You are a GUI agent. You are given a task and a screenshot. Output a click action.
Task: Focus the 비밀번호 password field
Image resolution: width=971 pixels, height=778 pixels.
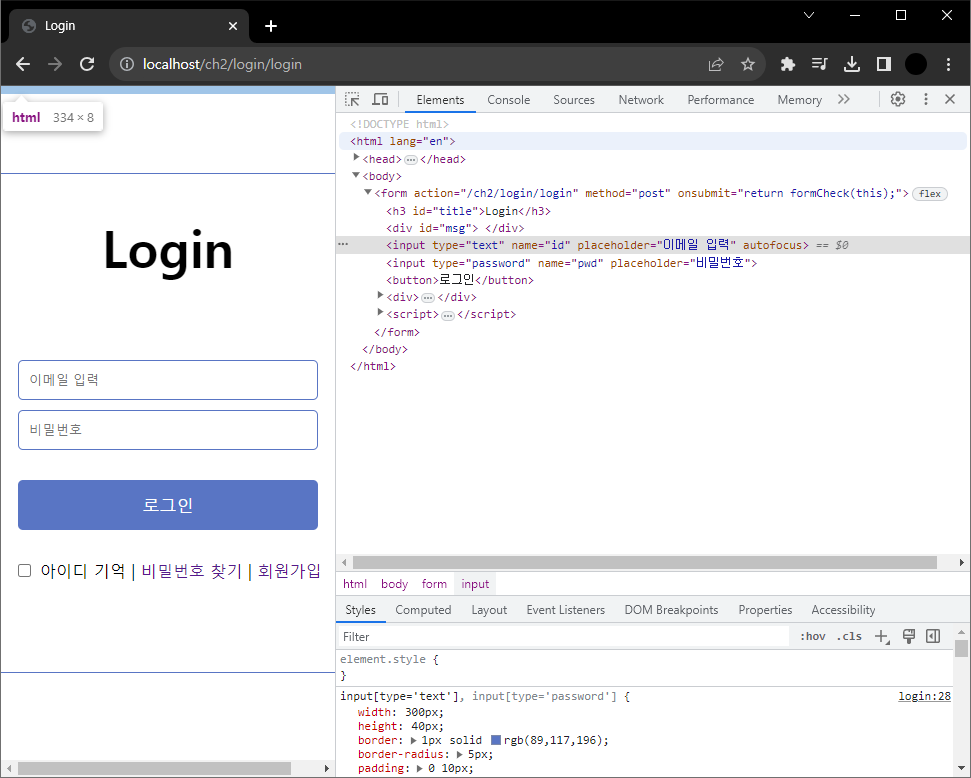(x=168, y=430)
